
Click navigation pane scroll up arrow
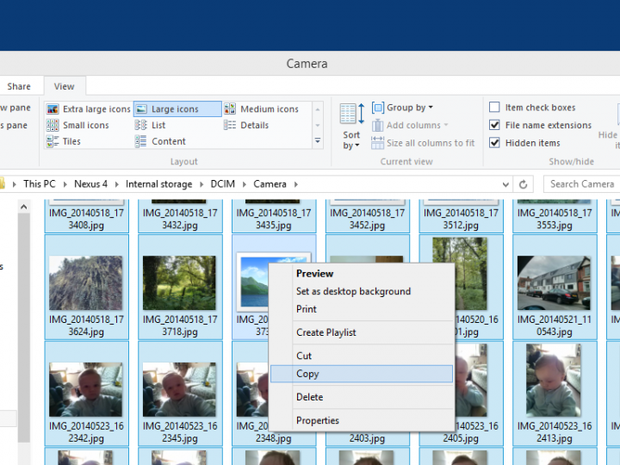[x=24, y=207]
